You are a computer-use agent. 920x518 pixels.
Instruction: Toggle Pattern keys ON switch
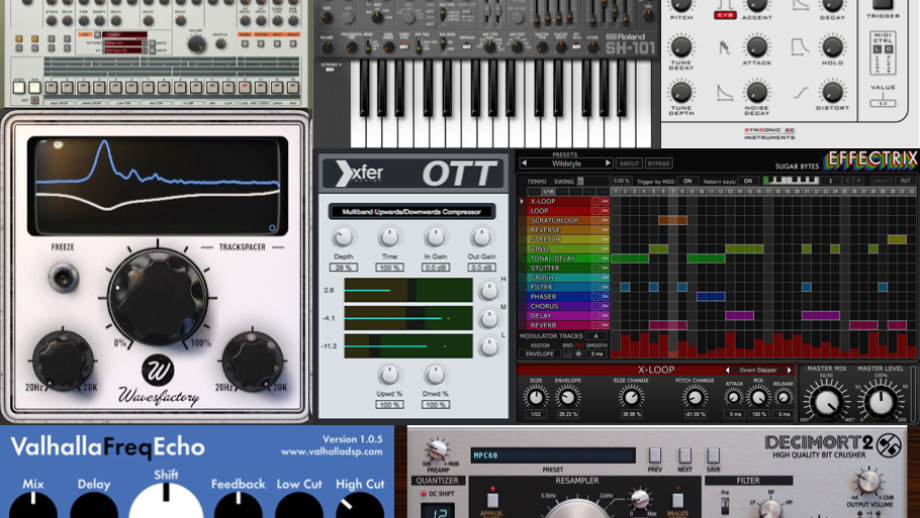point(748,181)
